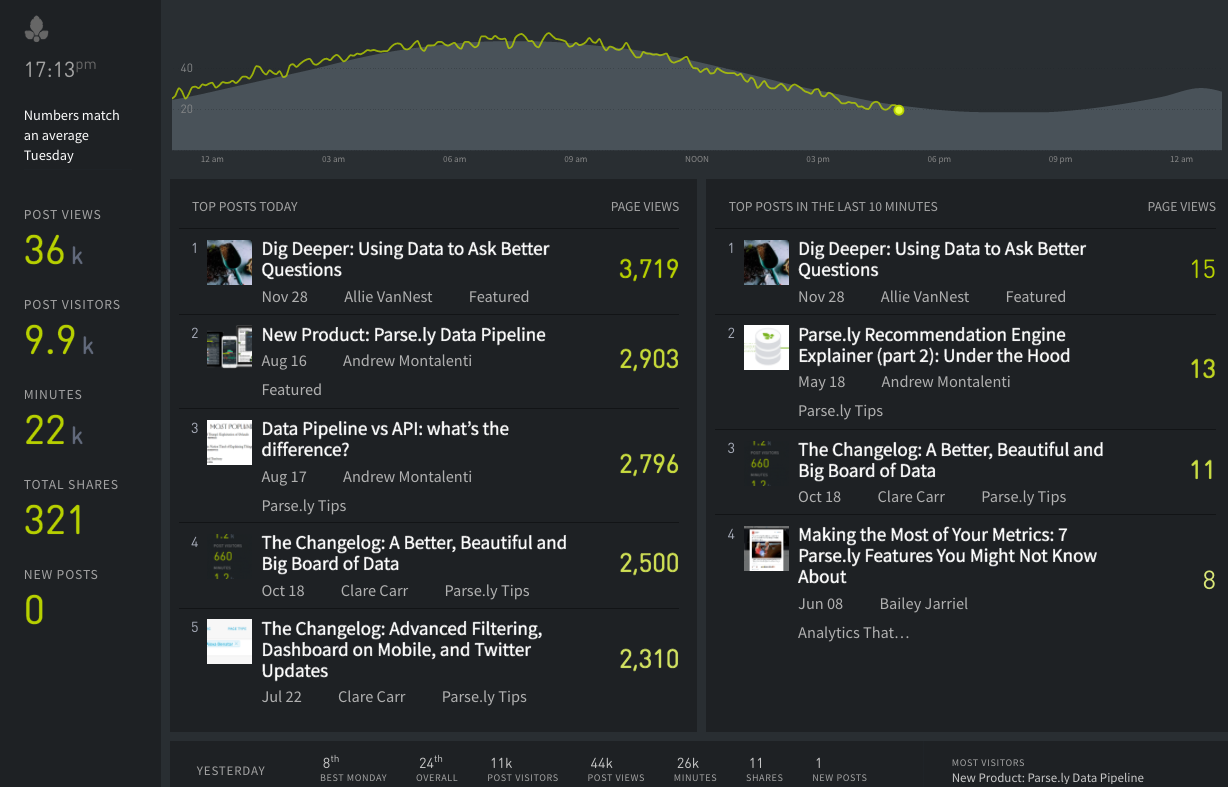Image resolution: width=1228 pixels, height=787 pixels.
Task: Open Data Pipeline vs API: what's the difference?
Action: (386, 439)
